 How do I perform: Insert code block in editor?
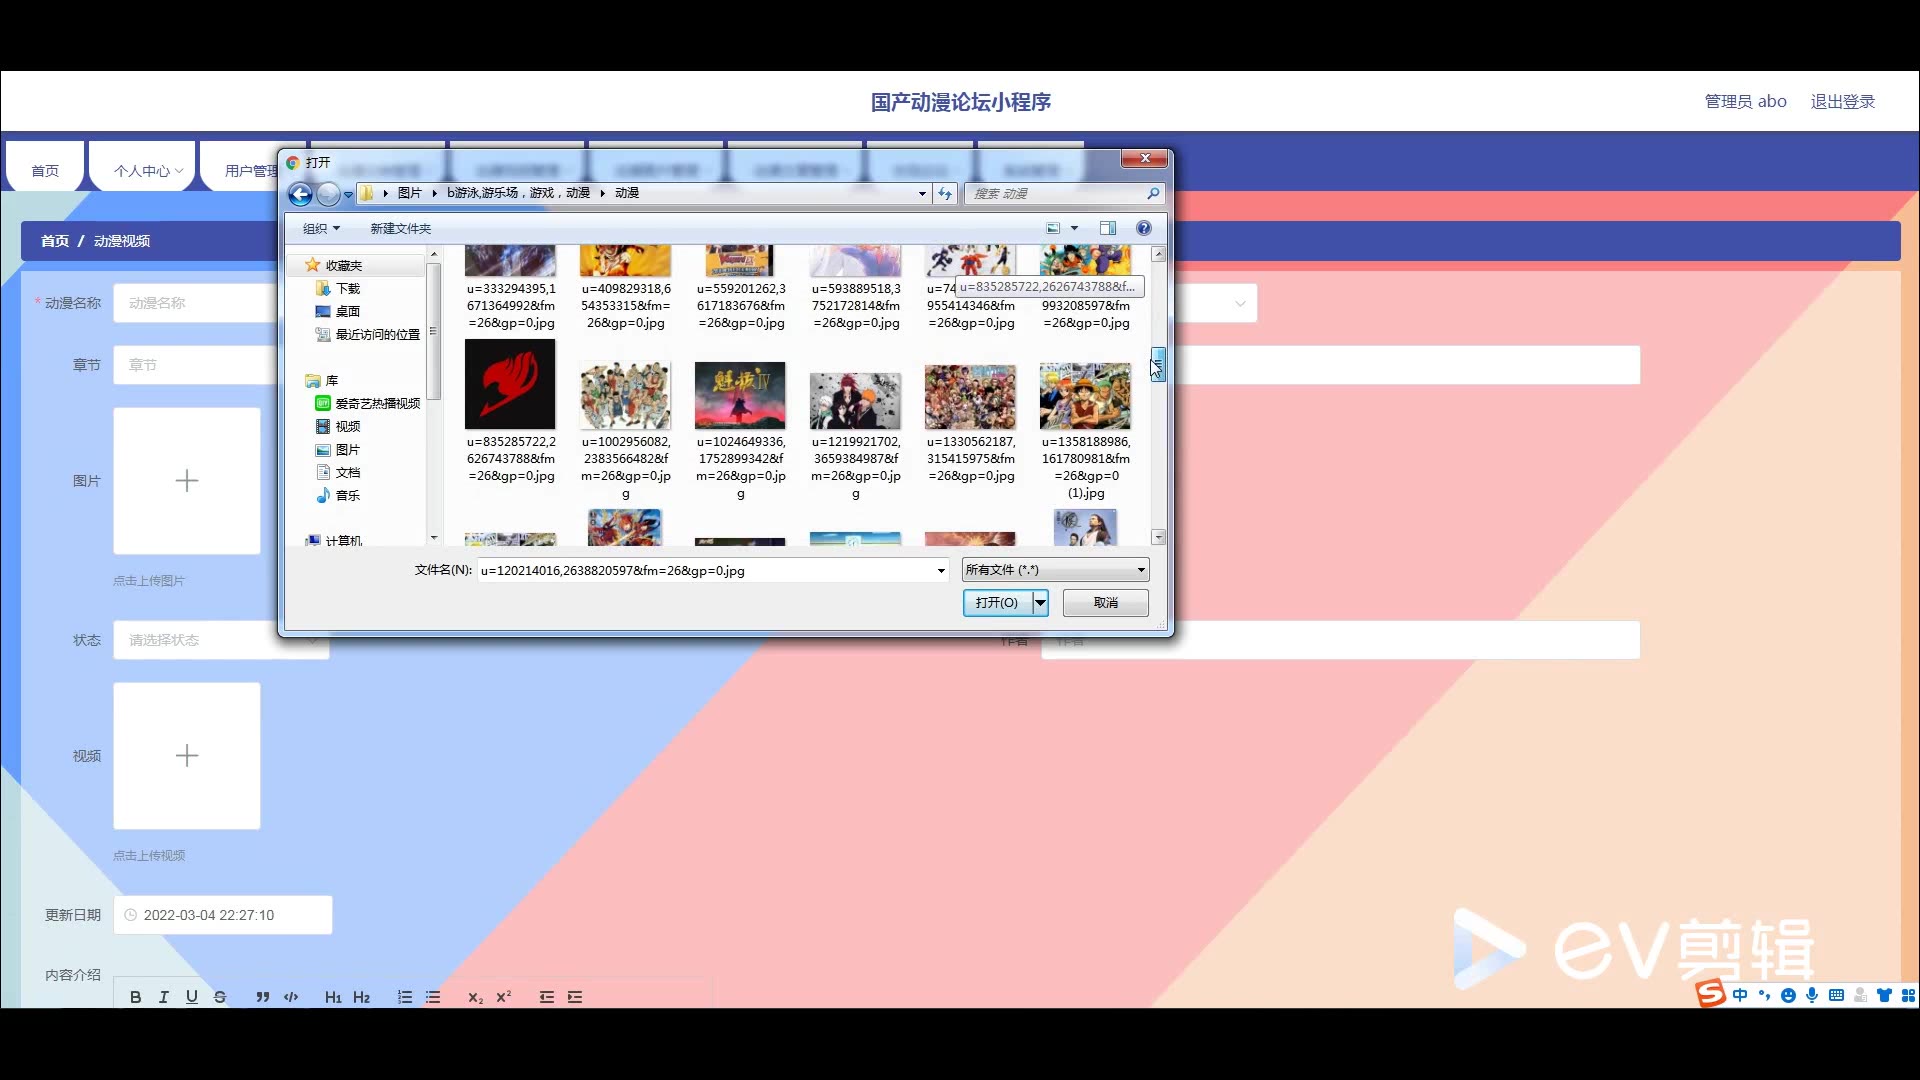click(291, 997)
